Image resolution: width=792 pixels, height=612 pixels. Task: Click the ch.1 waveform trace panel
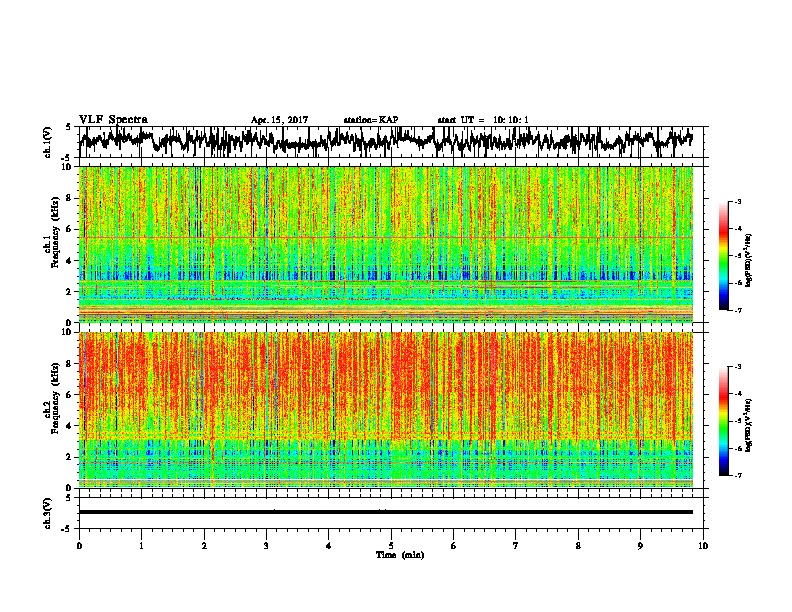pyautogui.click(x=390, y=142)
